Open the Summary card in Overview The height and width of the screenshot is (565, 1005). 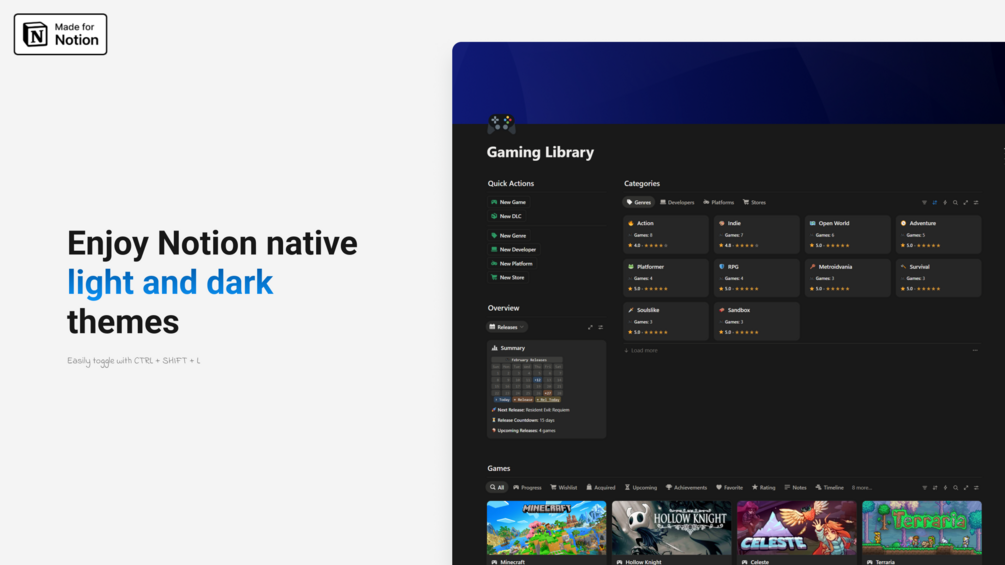point(546,389)
